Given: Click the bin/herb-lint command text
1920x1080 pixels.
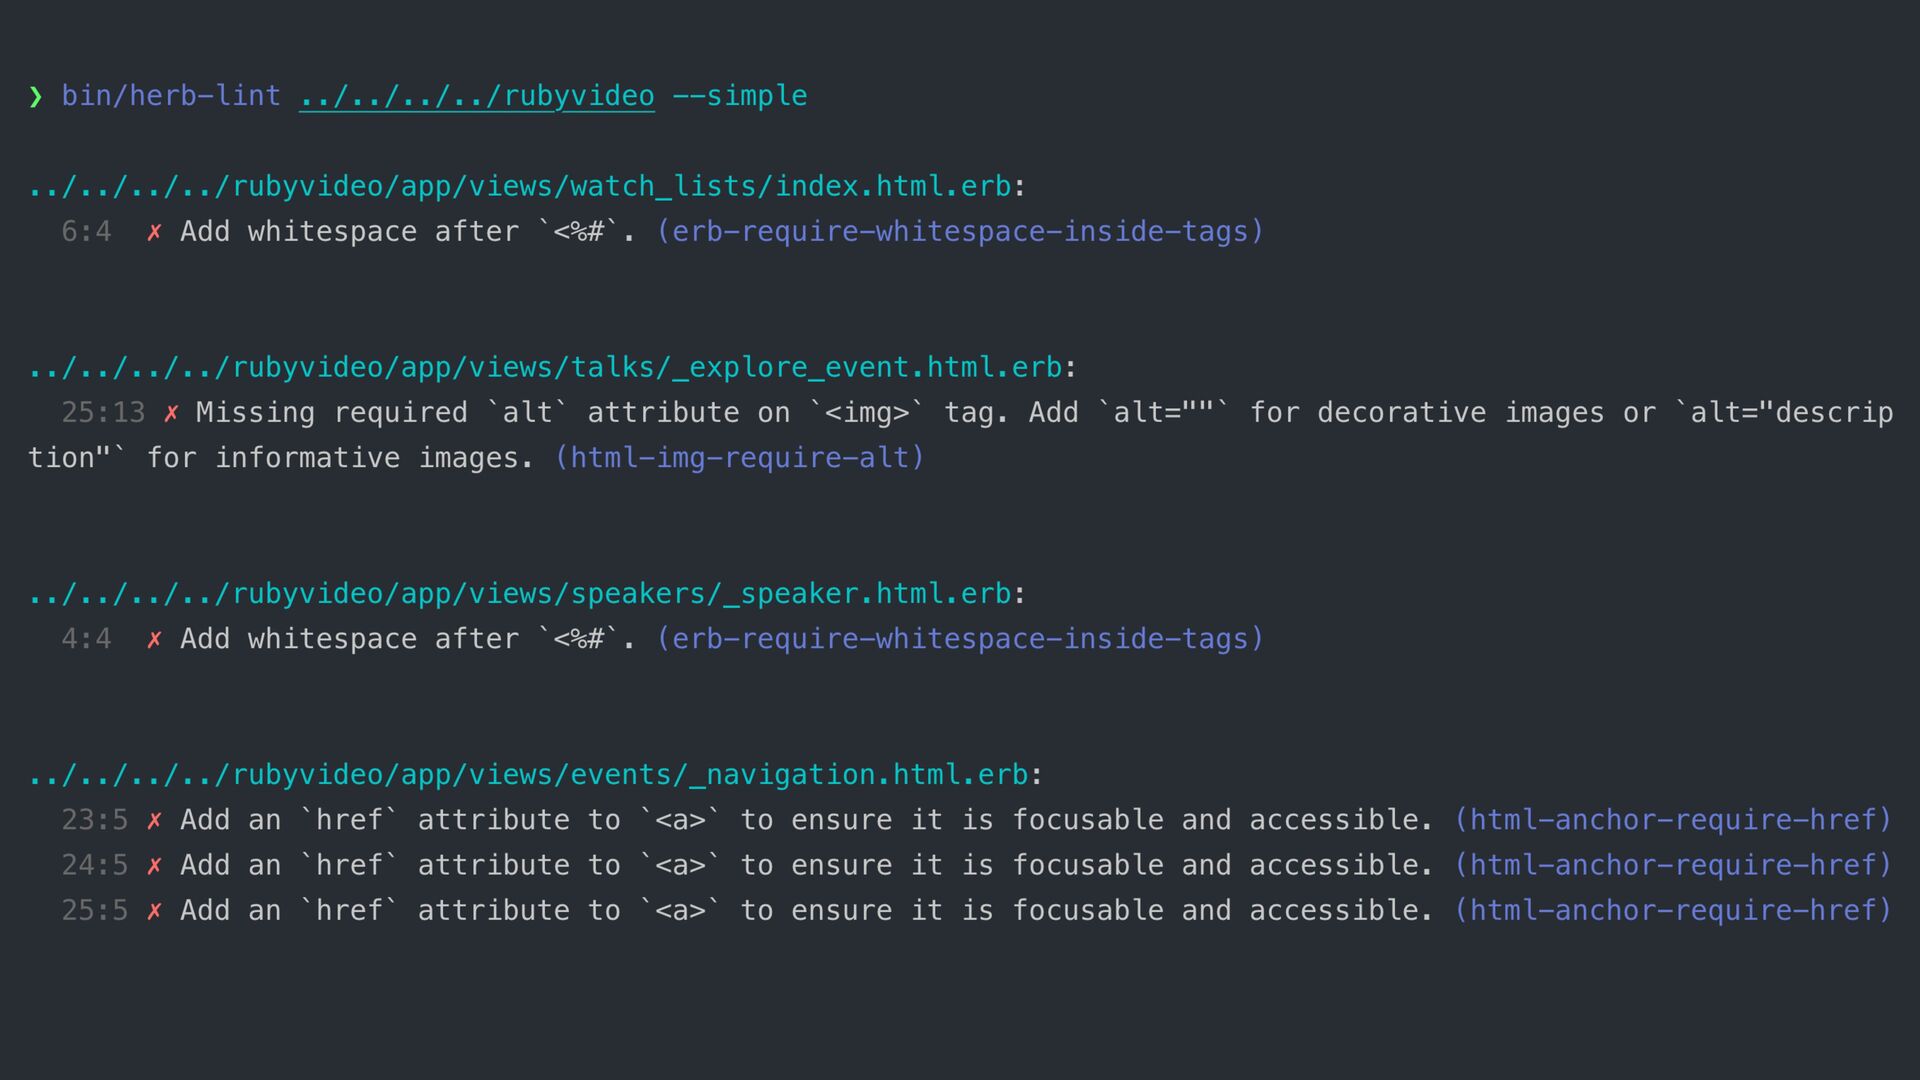Looking at the screenshot, I should pyautogui.click(x=171, y=97).
